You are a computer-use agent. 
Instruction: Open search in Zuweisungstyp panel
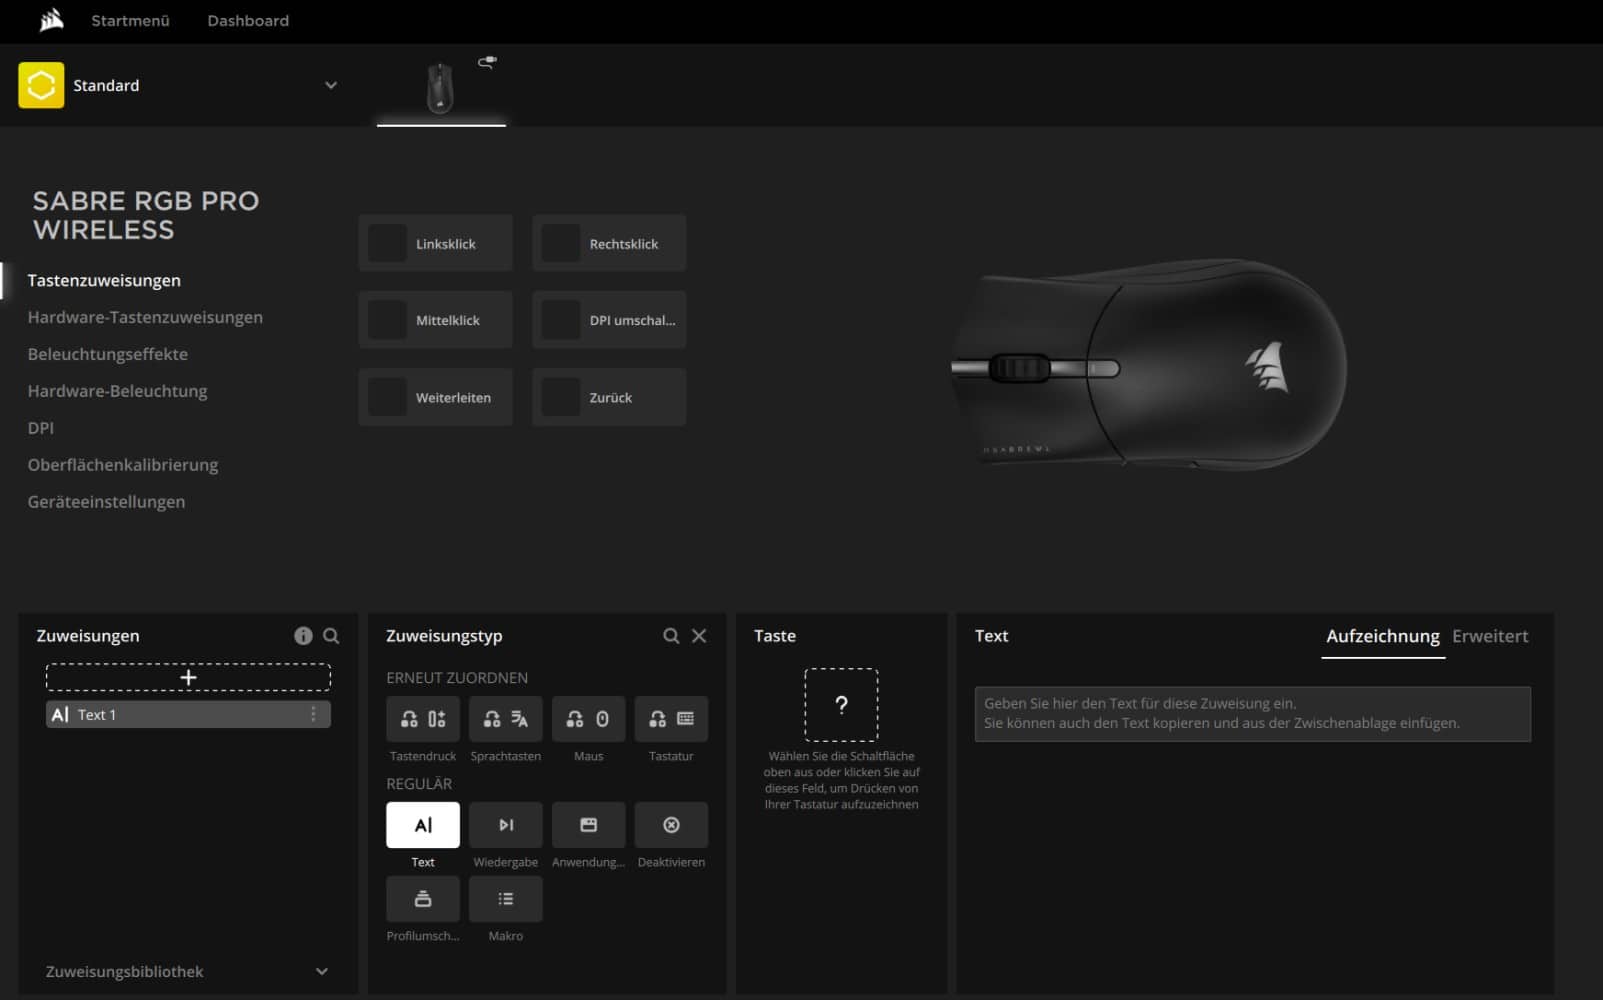671,636
